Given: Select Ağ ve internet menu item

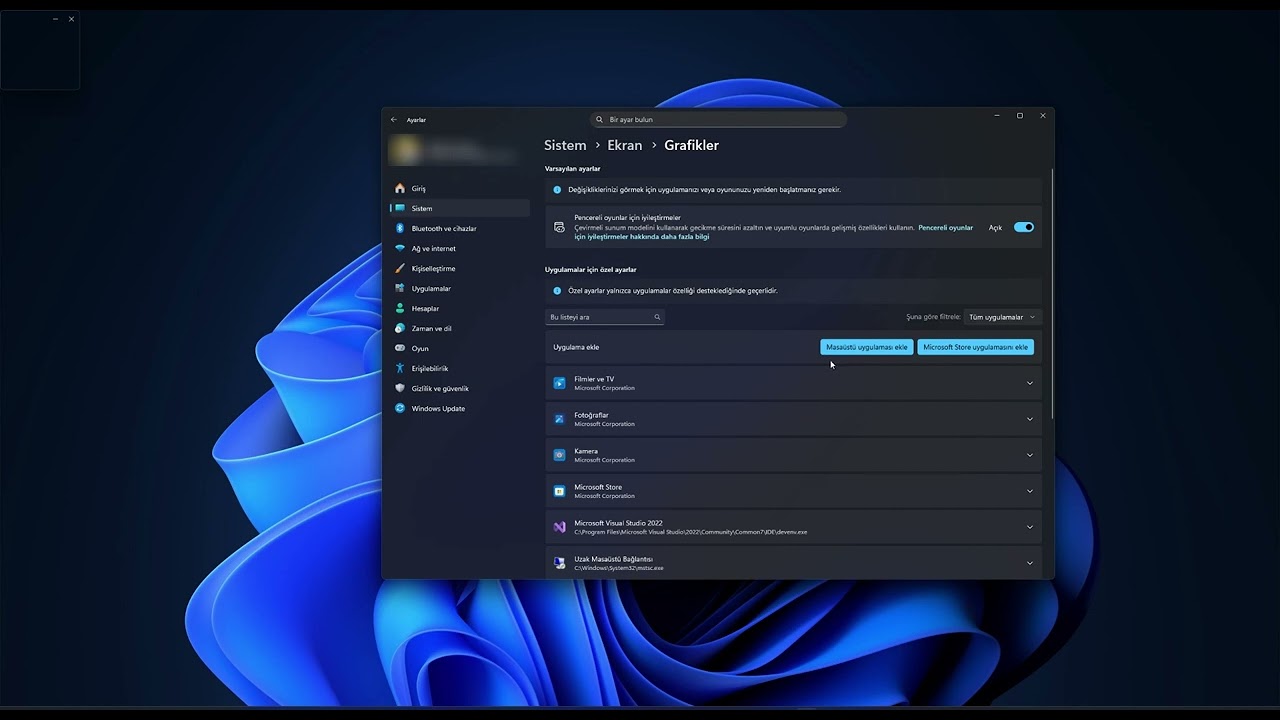Looking at the screenshot, I should pyautogui.click(x=460, y=248).
